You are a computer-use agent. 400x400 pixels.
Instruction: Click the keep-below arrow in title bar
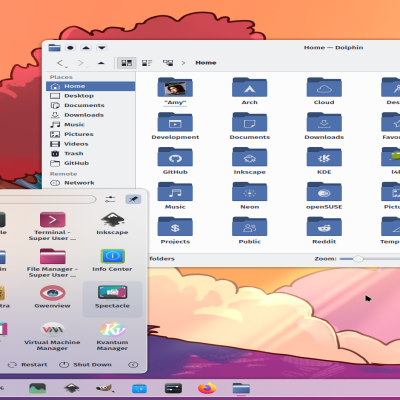pyautogui.click(x=102, y=48)
